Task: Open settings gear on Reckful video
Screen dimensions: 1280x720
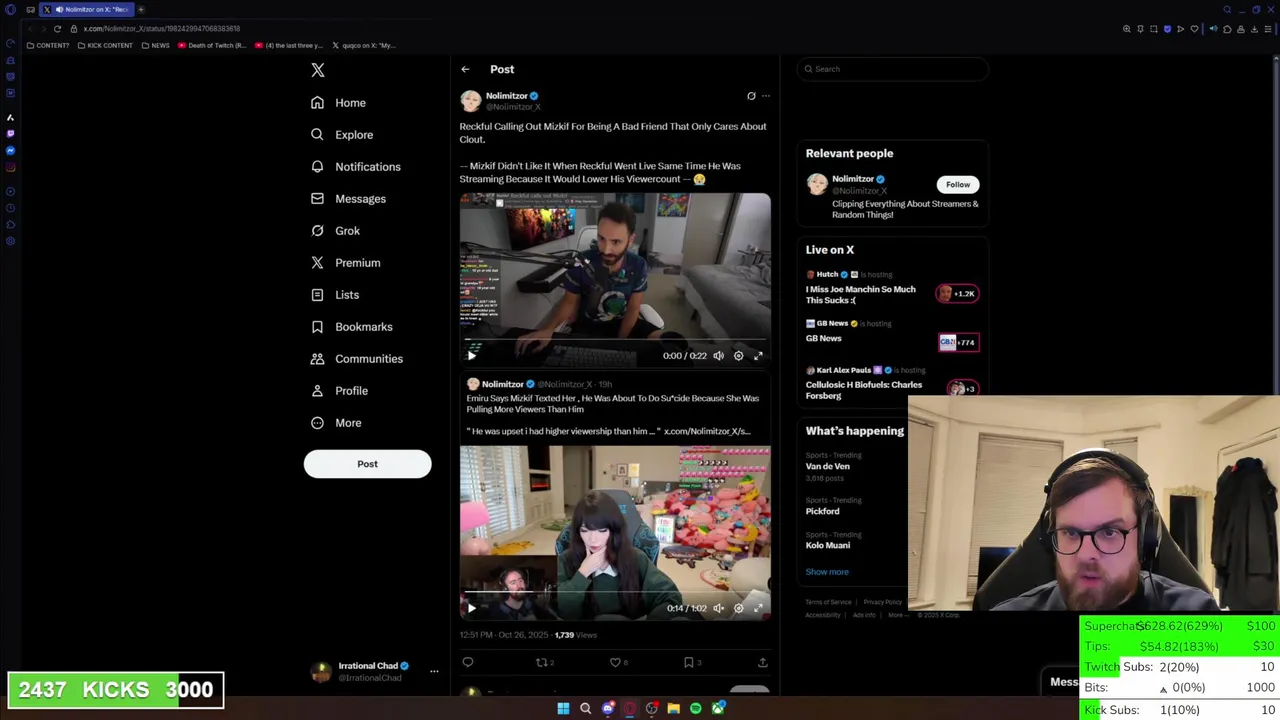Action: [x=739, y=355]
